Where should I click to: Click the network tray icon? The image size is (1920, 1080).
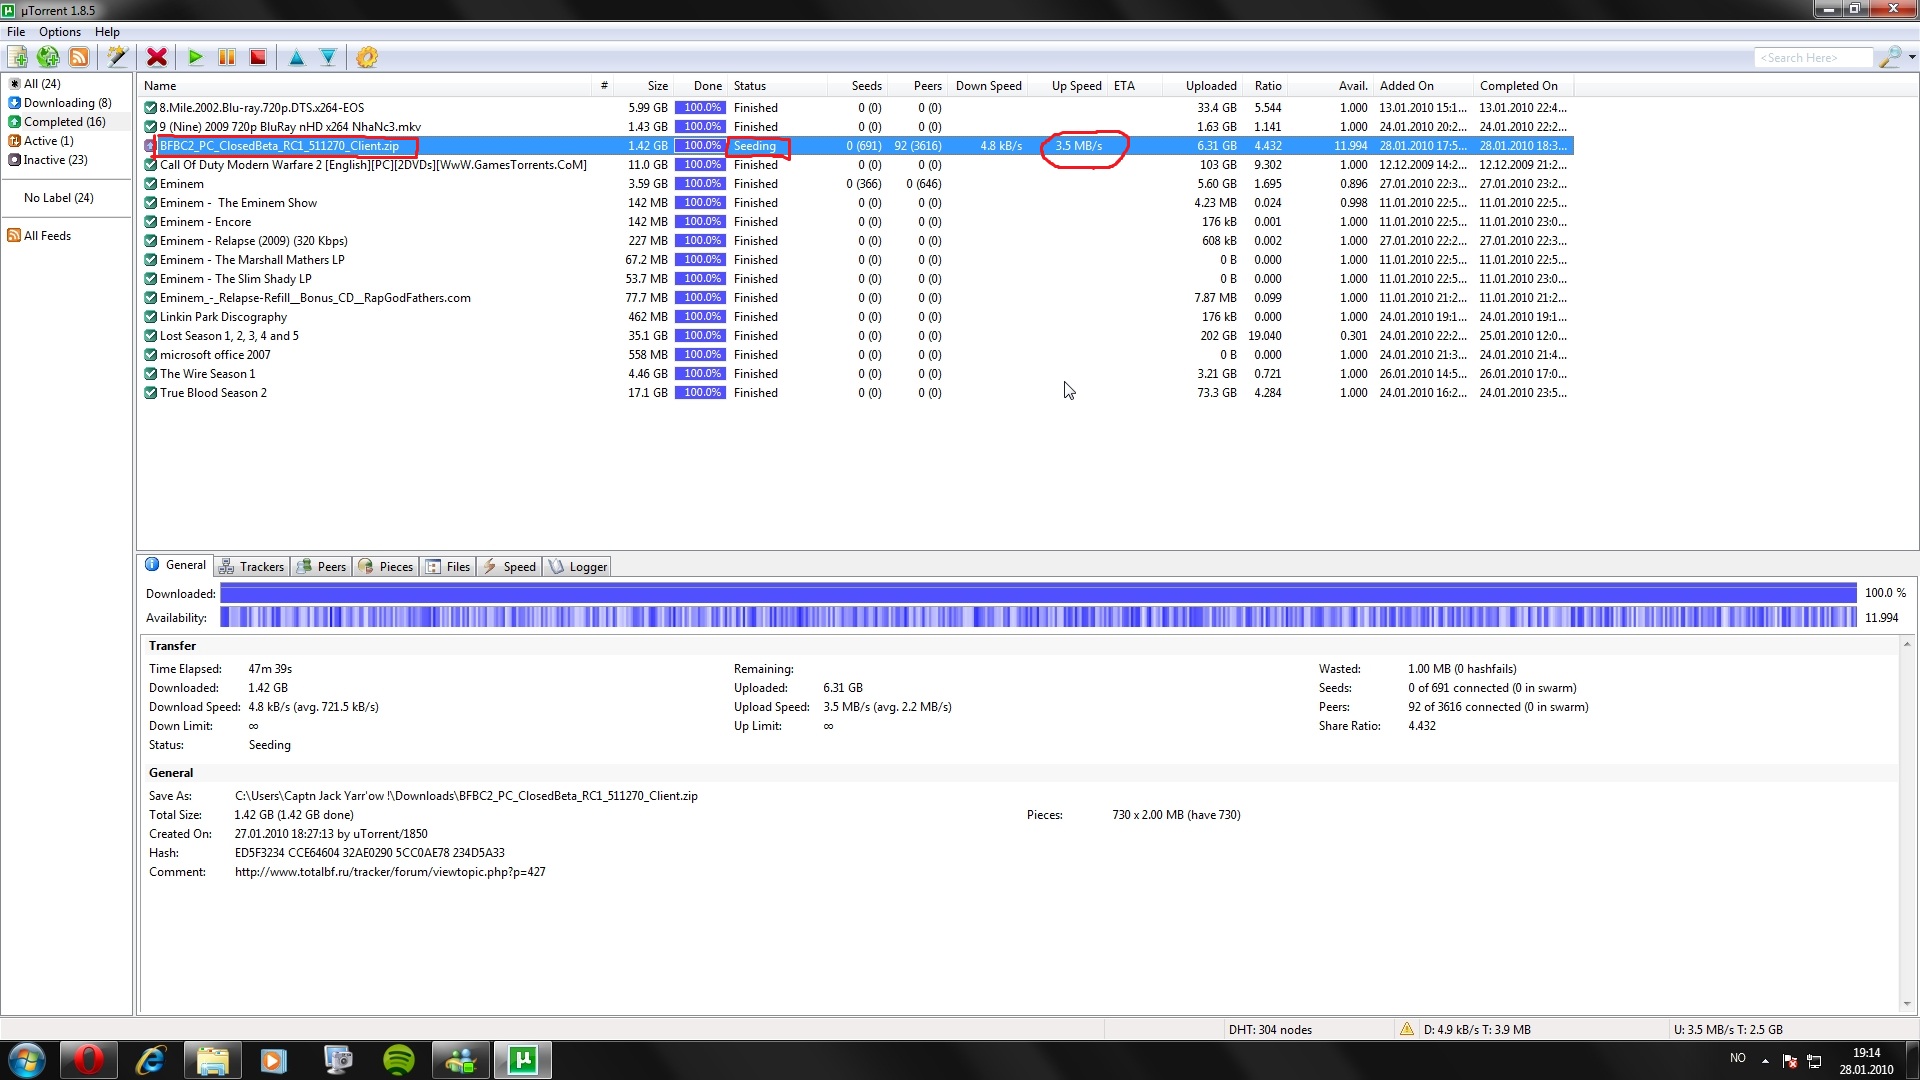1814,1061
